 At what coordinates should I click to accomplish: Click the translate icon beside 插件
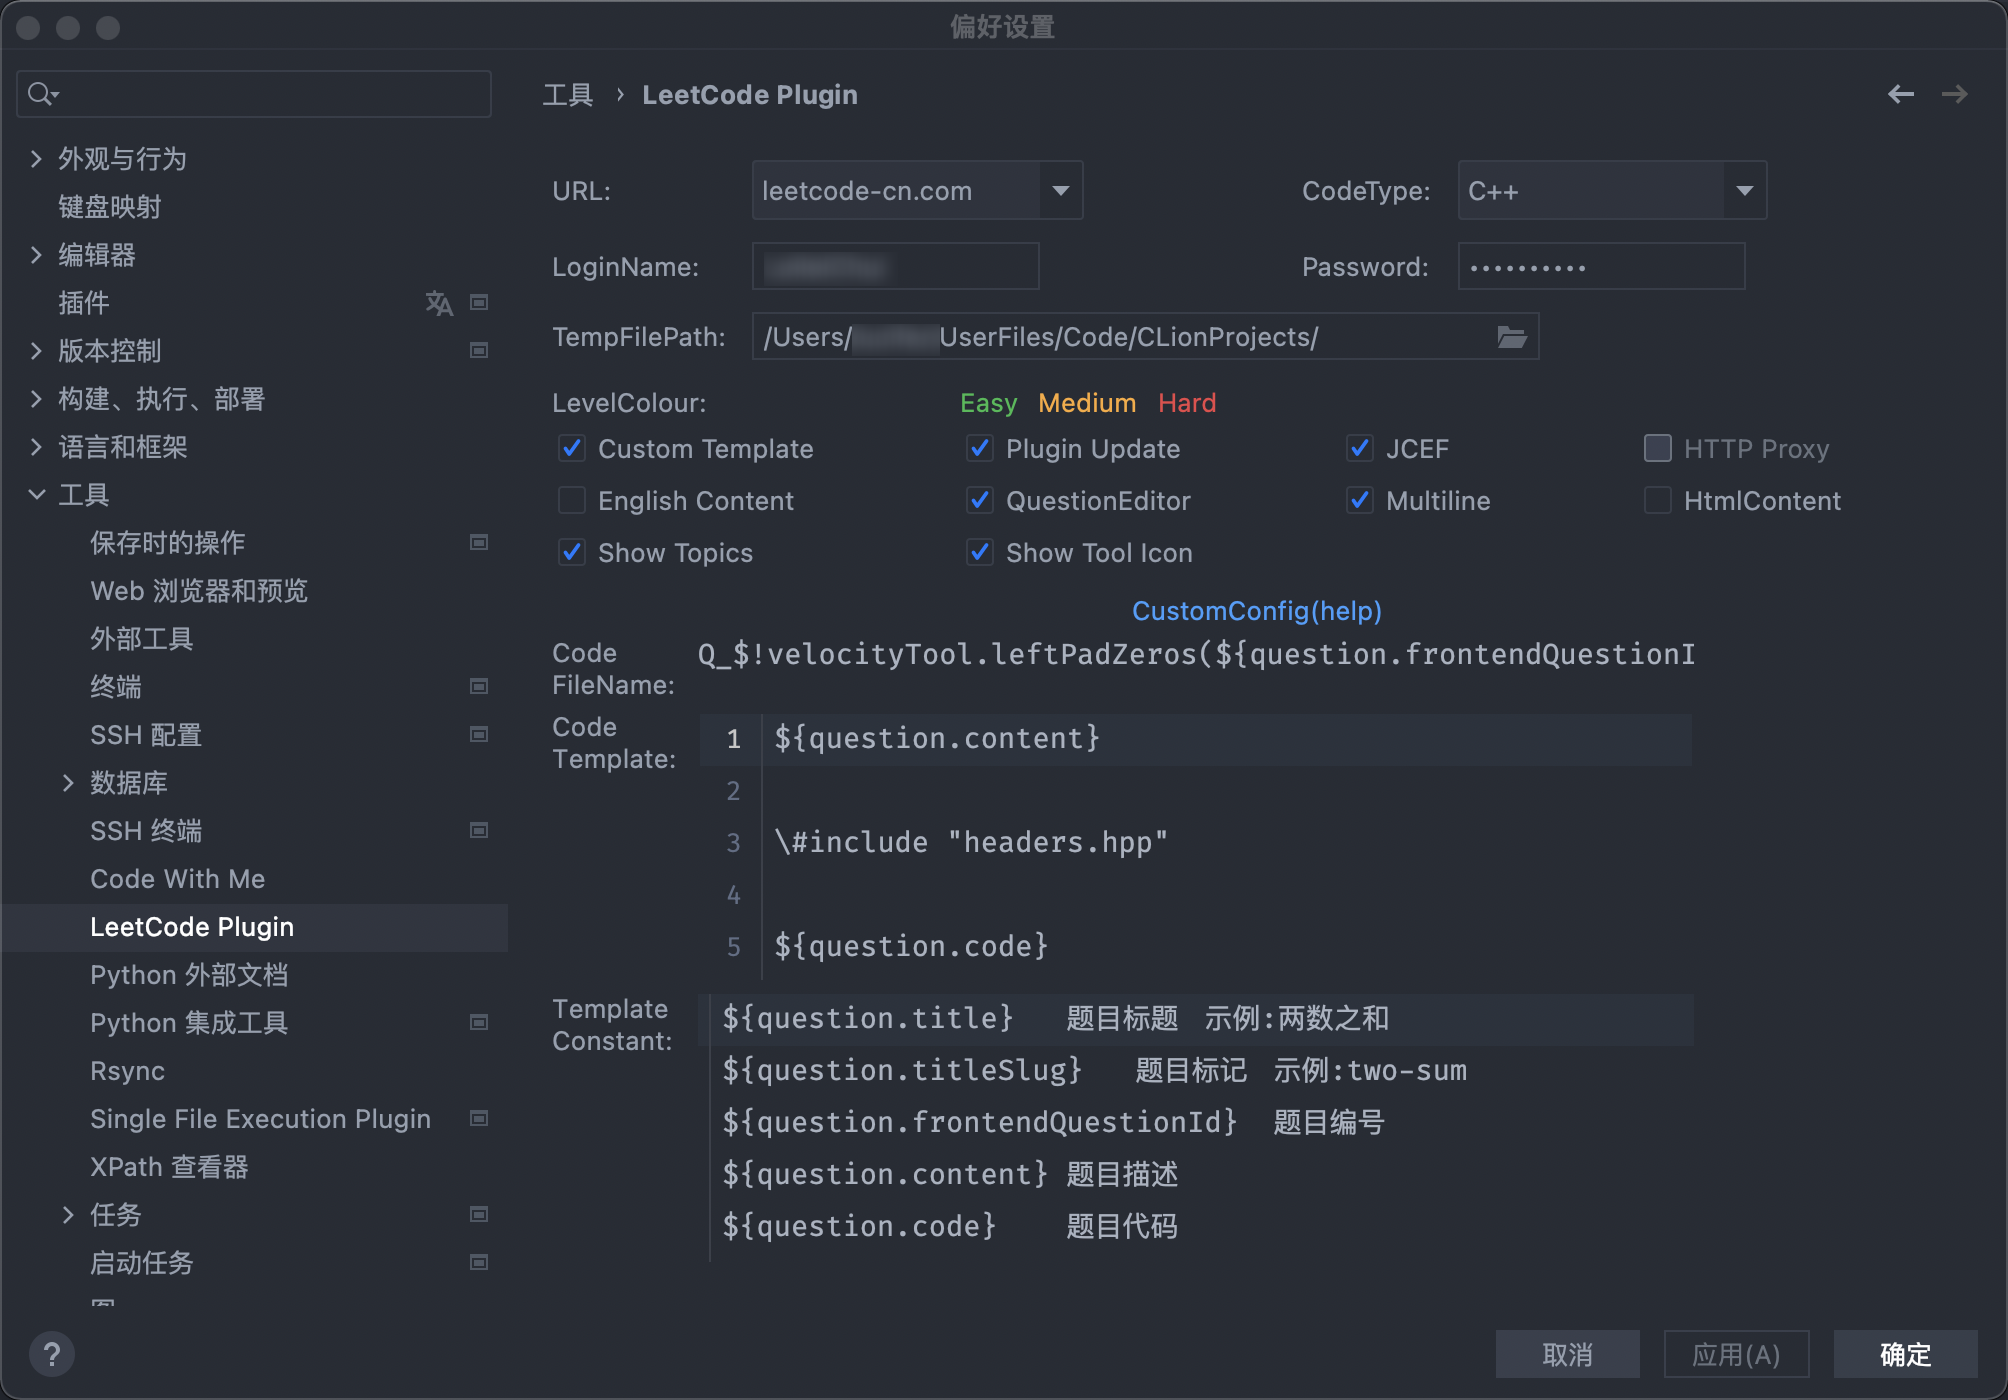439,303
